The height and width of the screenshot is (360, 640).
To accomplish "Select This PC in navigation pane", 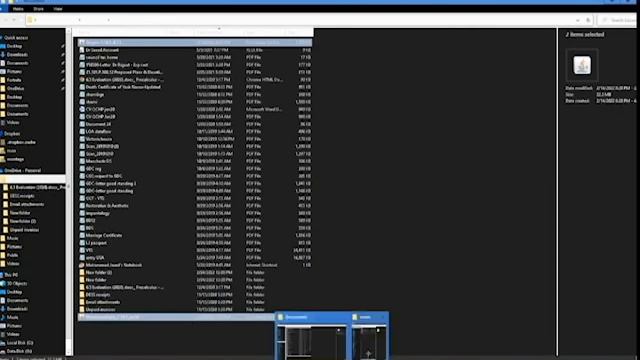I will point(11,275).
